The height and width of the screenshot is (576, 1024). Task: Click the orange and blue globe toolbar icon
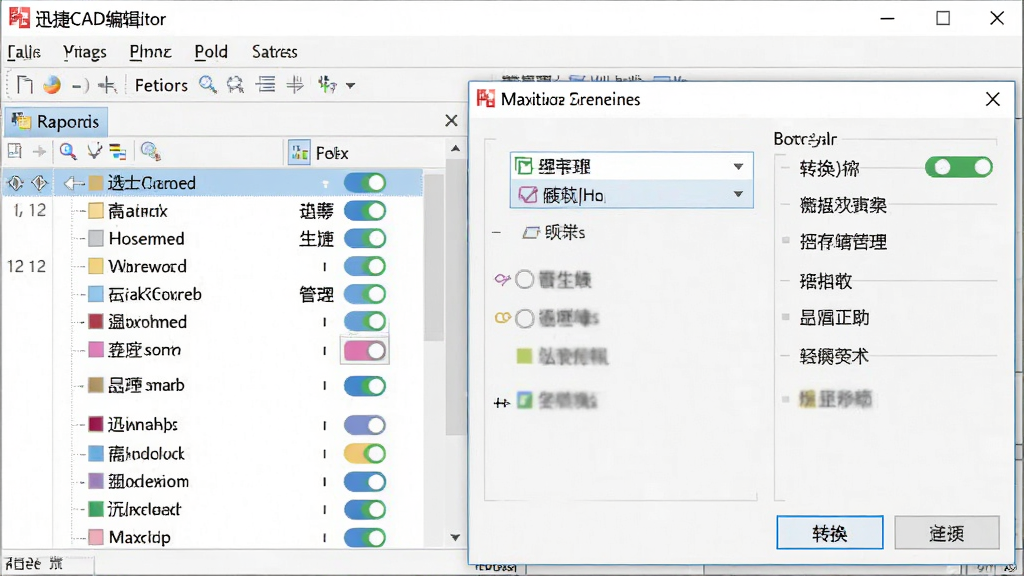click(x=52, y=85)
